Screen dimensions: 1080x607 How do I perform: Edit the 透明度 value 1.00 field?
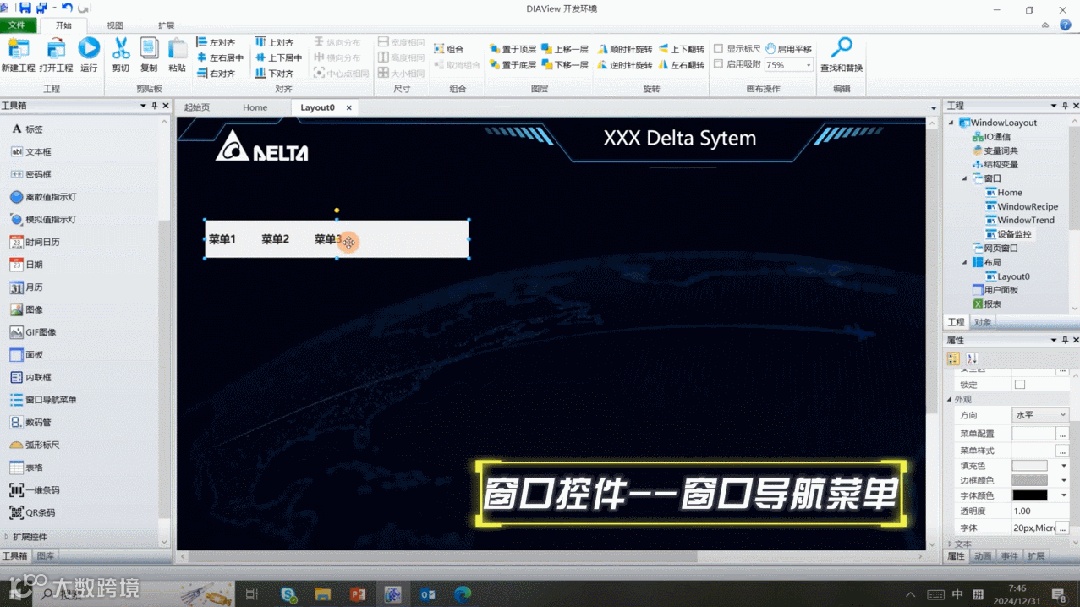pyautogui.click(x=1040, y=511)
